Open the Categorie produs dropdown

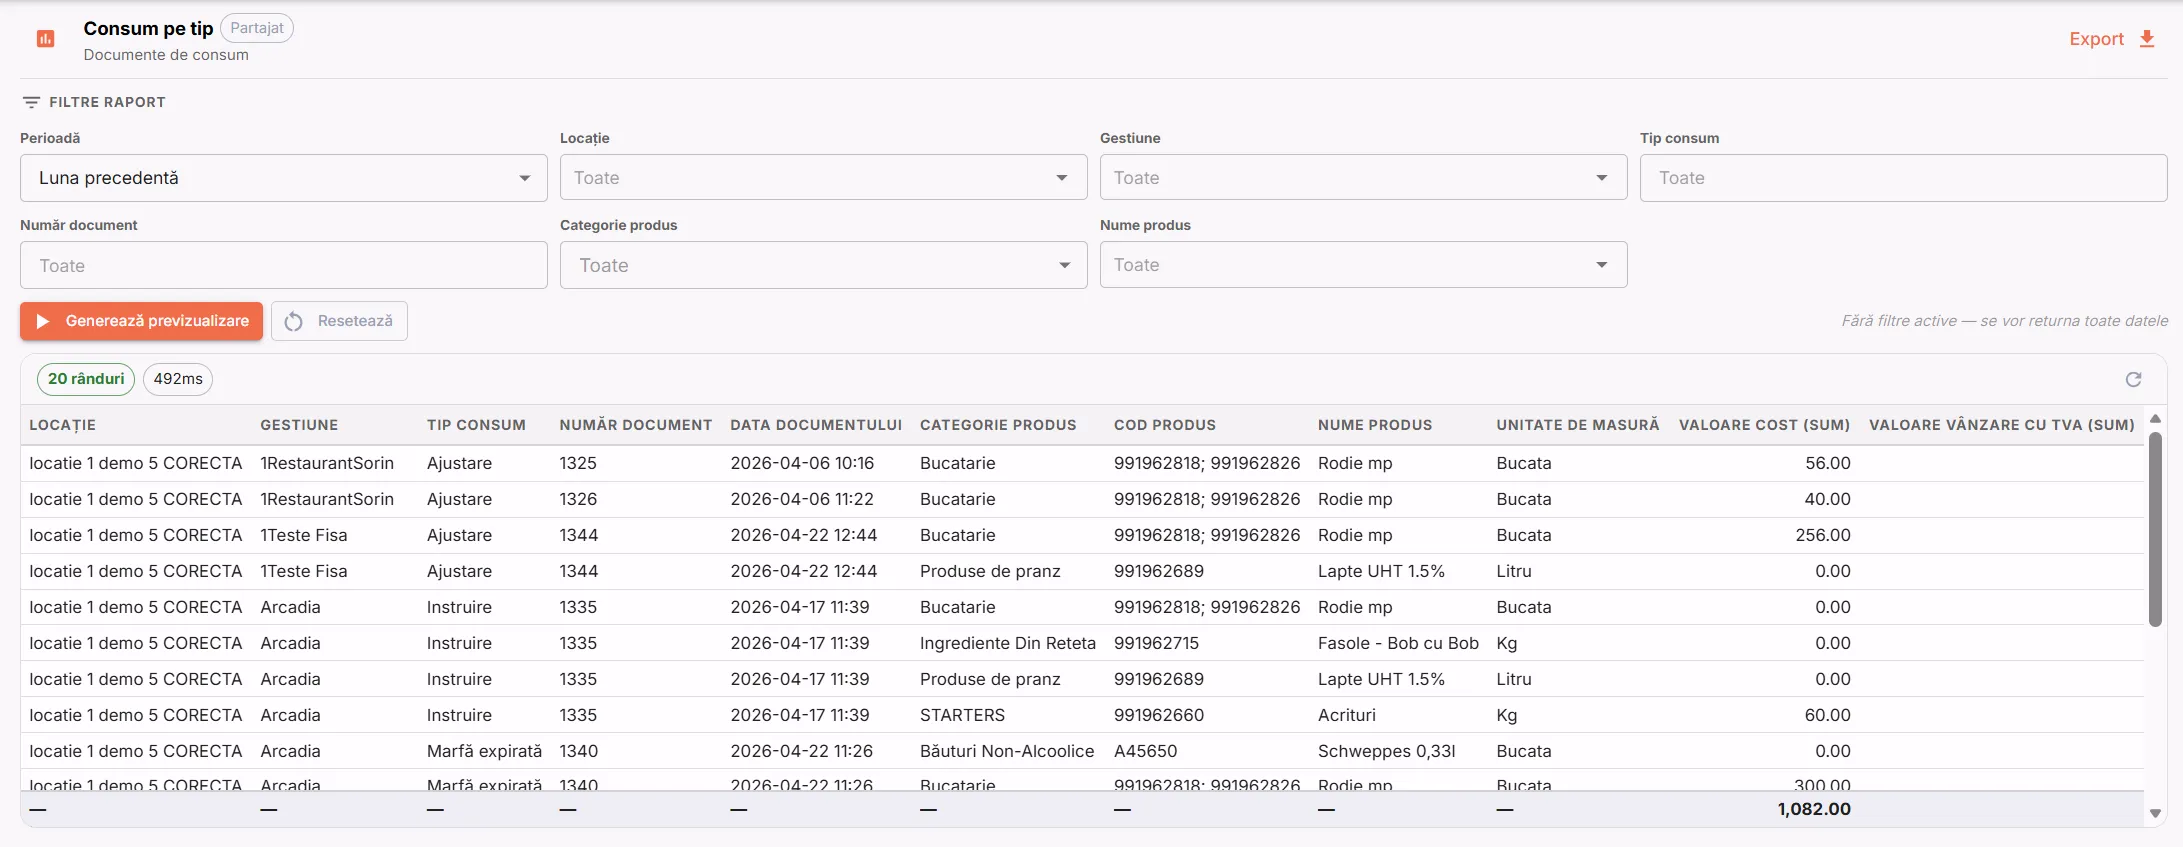(824, 265)
